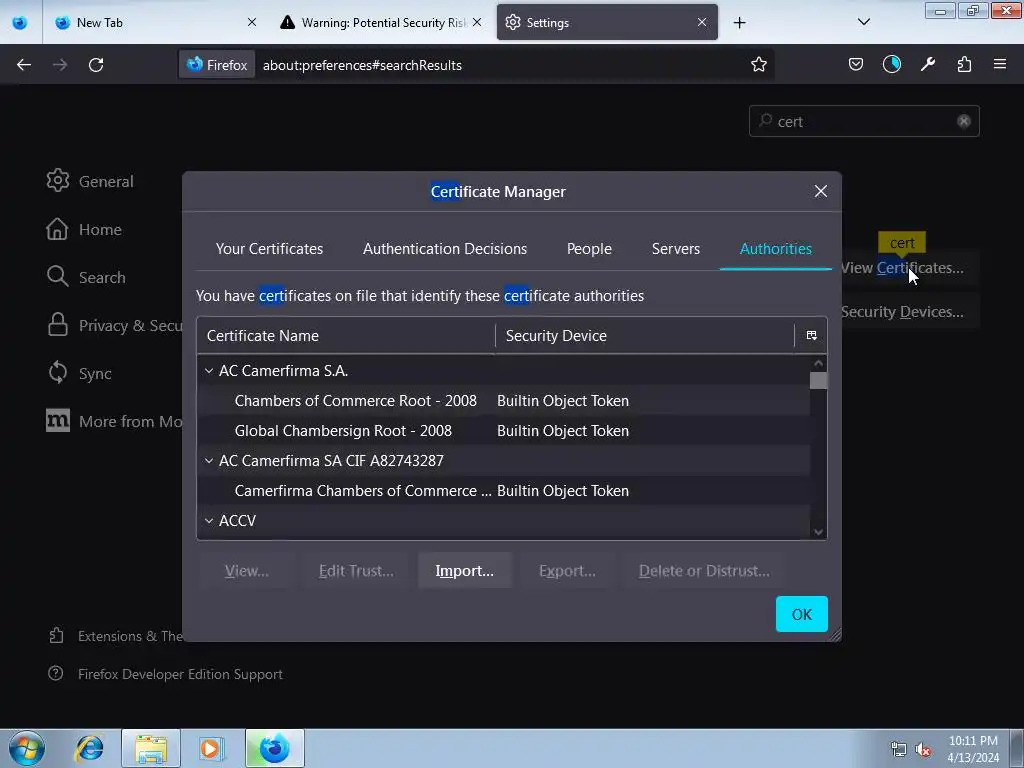Click the certificate list scroll up arrow
1024x768 pixels.
818,363
